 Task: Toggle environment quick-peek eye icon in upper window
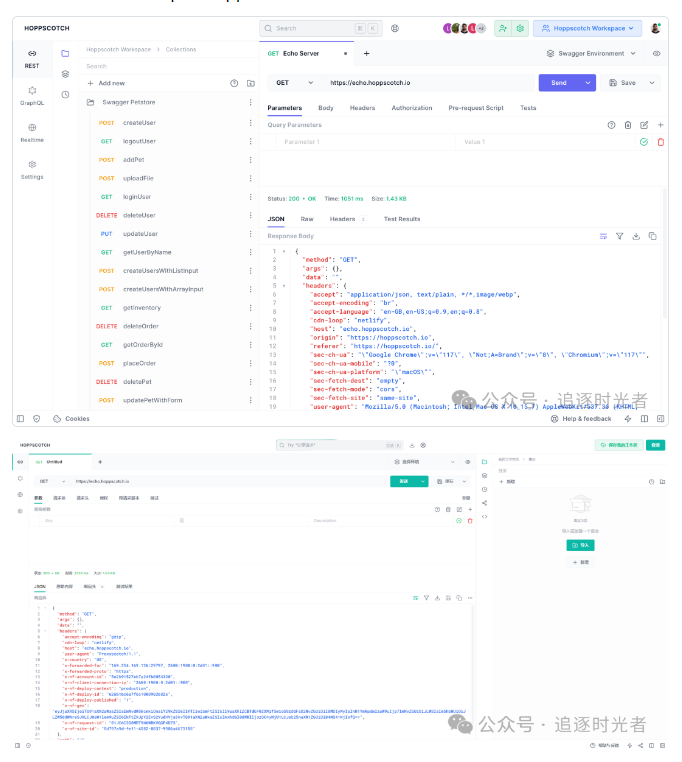tap(656, 53)
